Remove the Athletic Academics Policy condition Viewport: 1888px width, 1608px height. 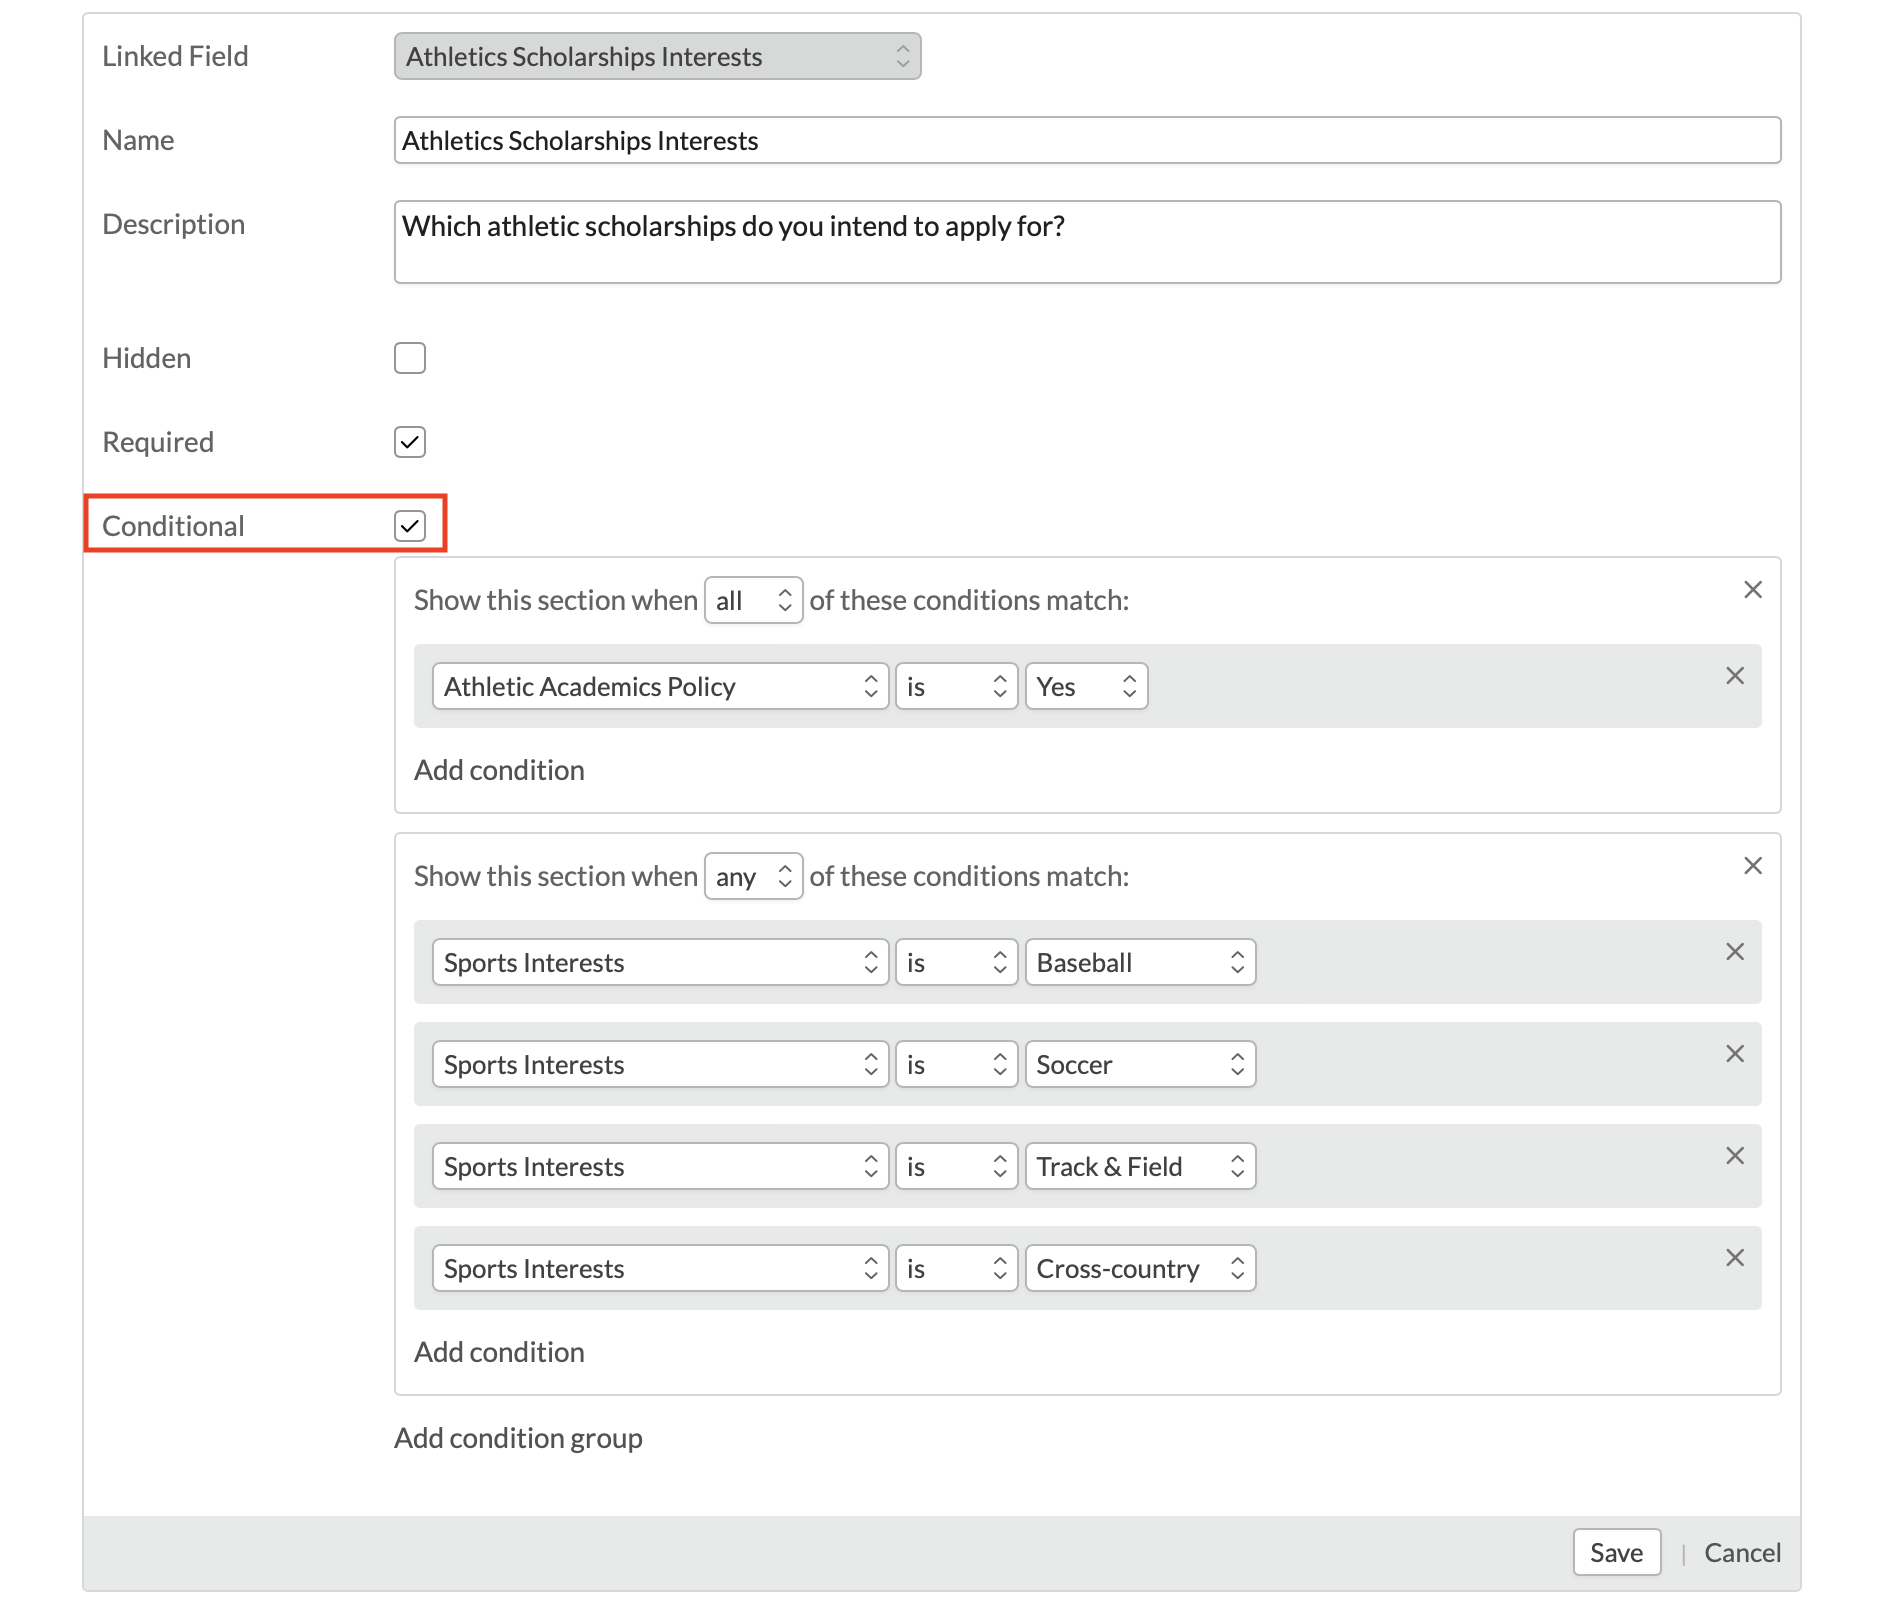1735,676
